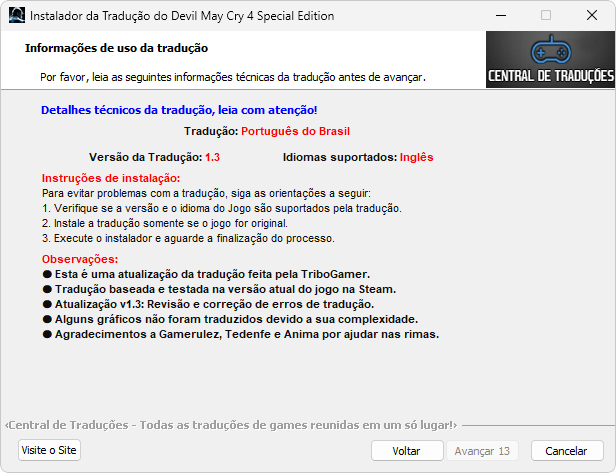Go back with the Voltar button
Image resolution: width=616 pixels, height=473 pixels.
point(407,451)
